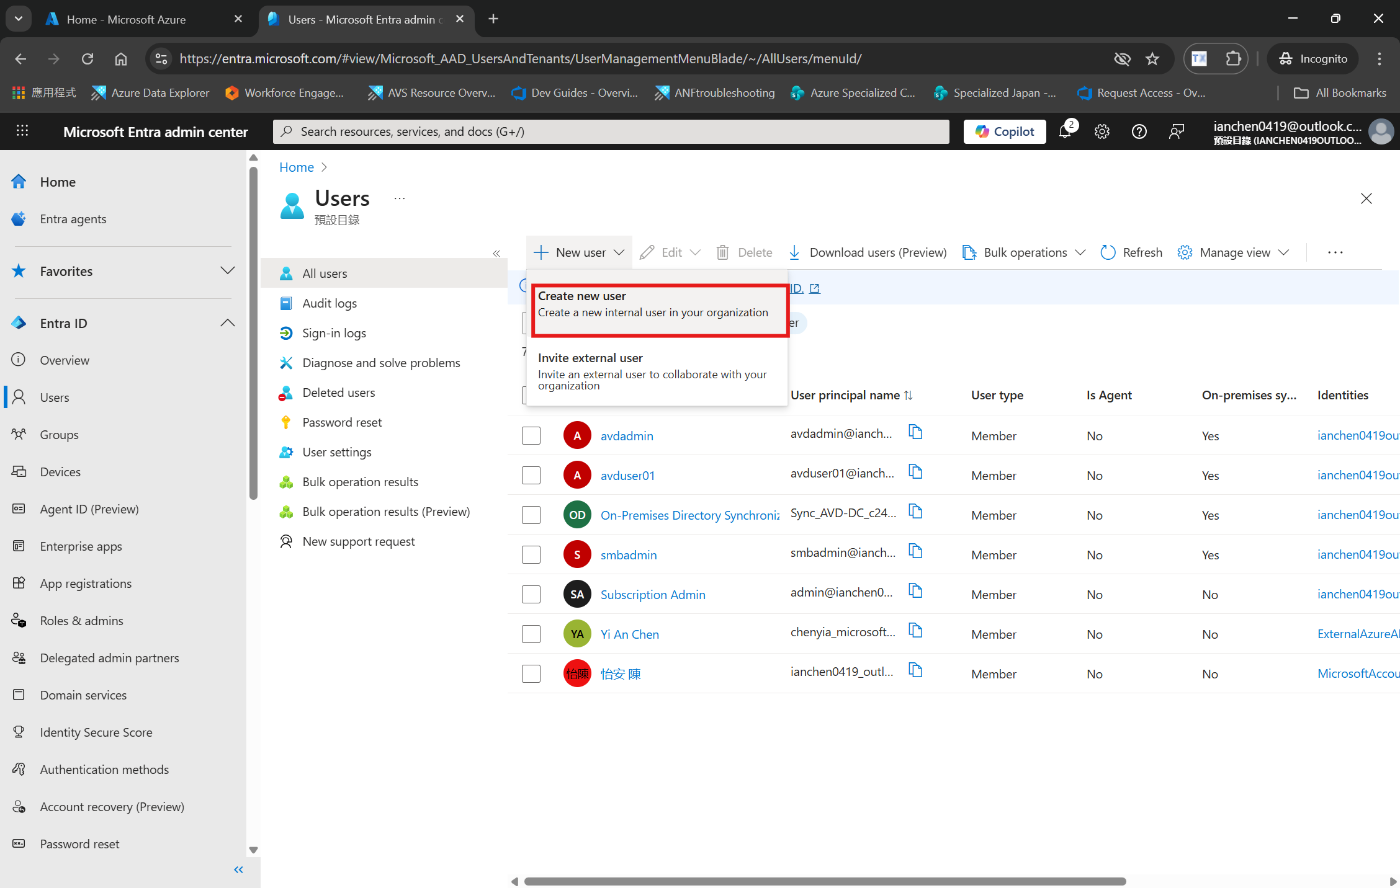Image resolution: width=1400 pixels, height=888 pixels.
Task: Go to browser home page
Action: 121,59
